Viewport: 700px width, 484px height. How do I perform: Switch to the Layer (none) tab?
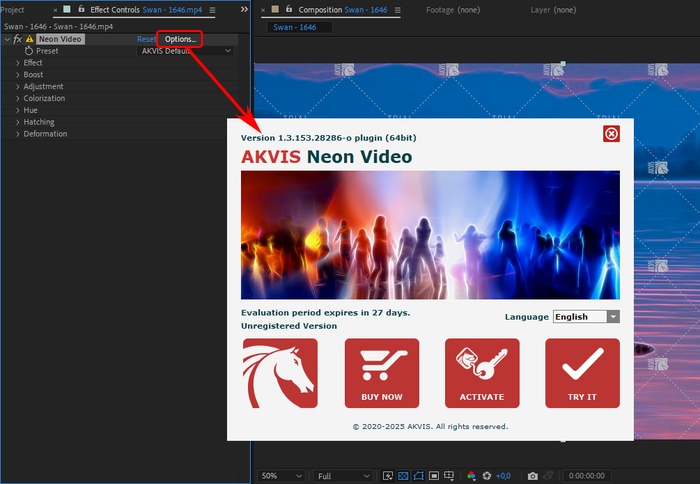(x=553, y=10)
